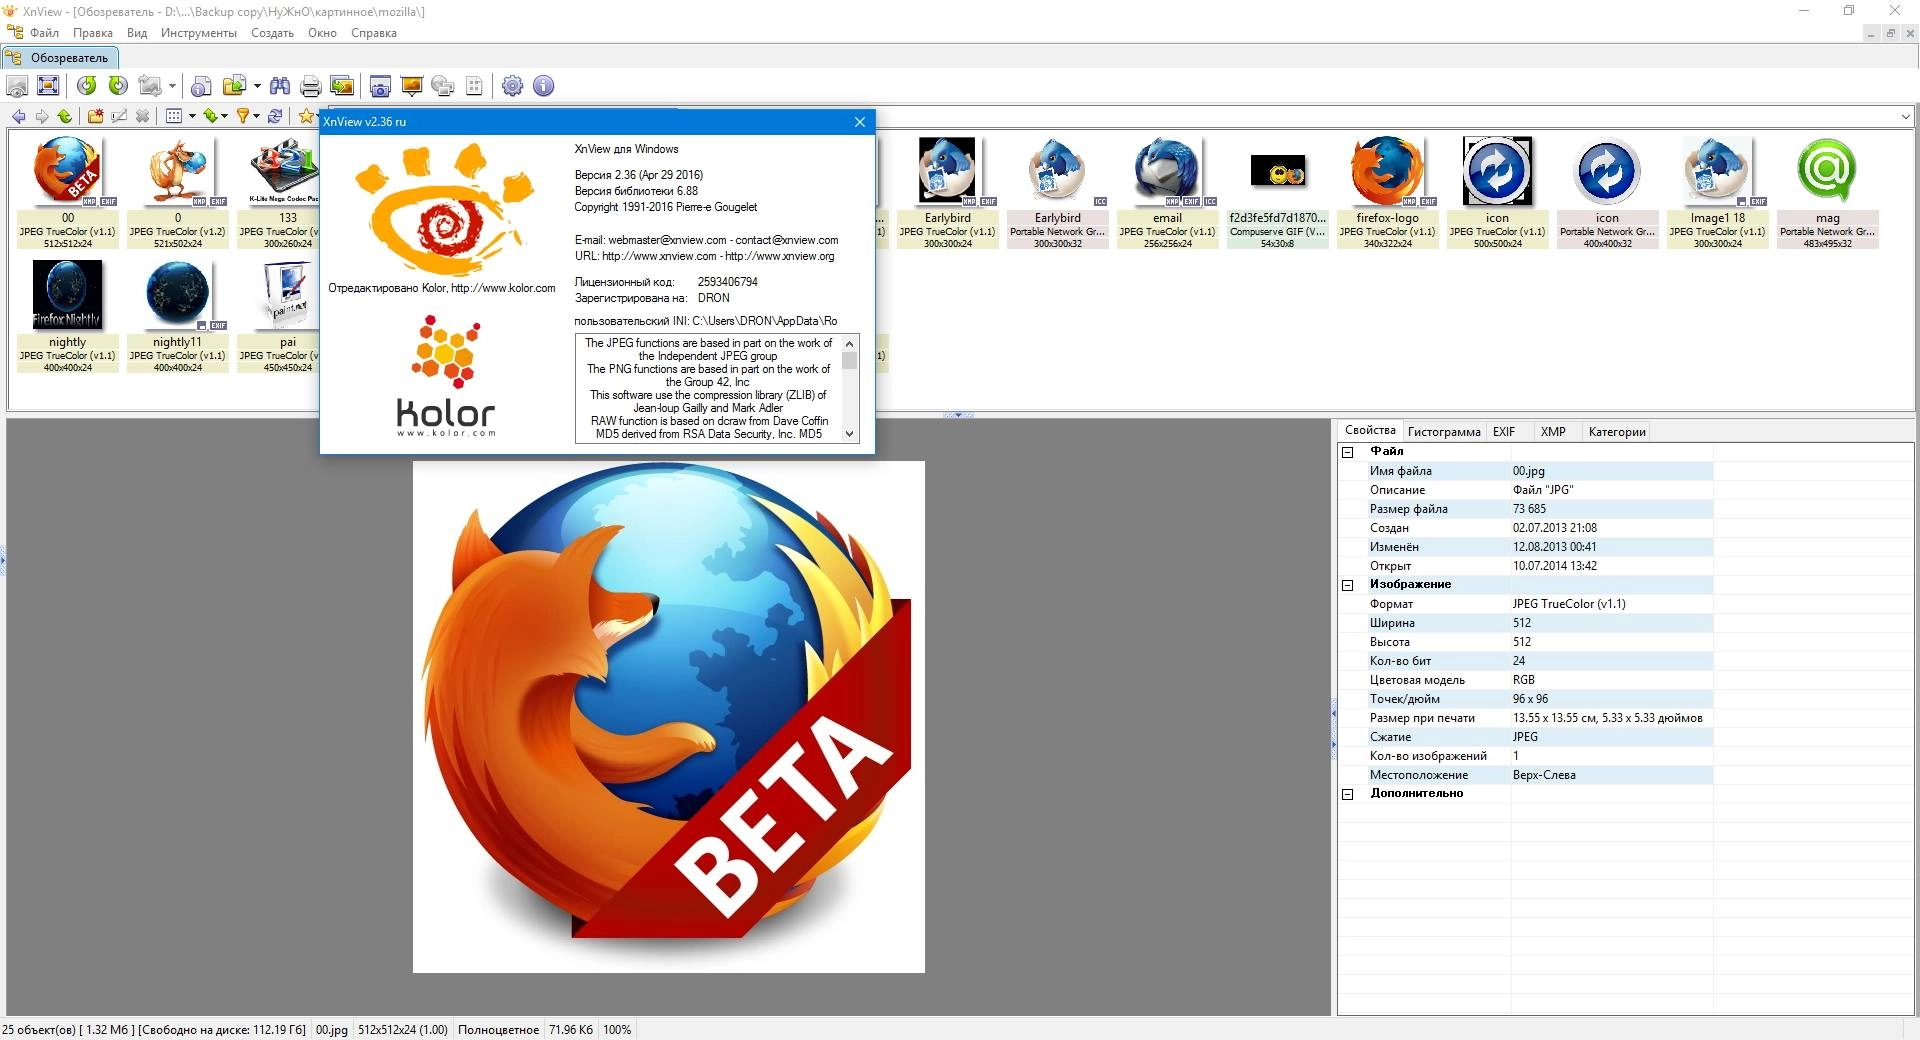The image size is (1920, 1040).
Task: Open the options gear icon
Action: [x=512, y=86]
